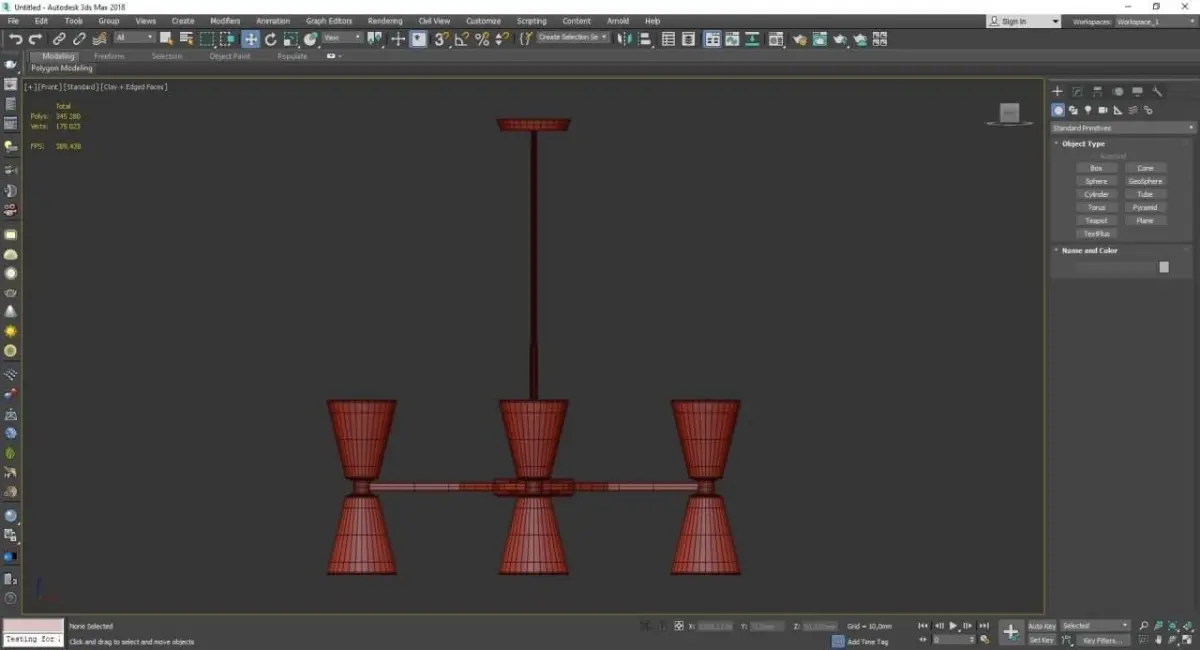Switch command panel to Display tab
The height and width of the screenshot is (650, 1200).
1138,91
